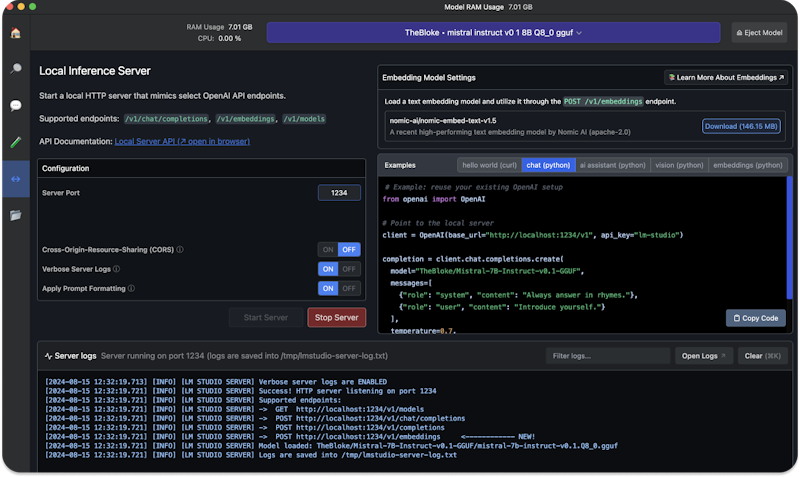
Task: Open the Playground pencil icon in sidebar
Action: (x=15, y=142)
